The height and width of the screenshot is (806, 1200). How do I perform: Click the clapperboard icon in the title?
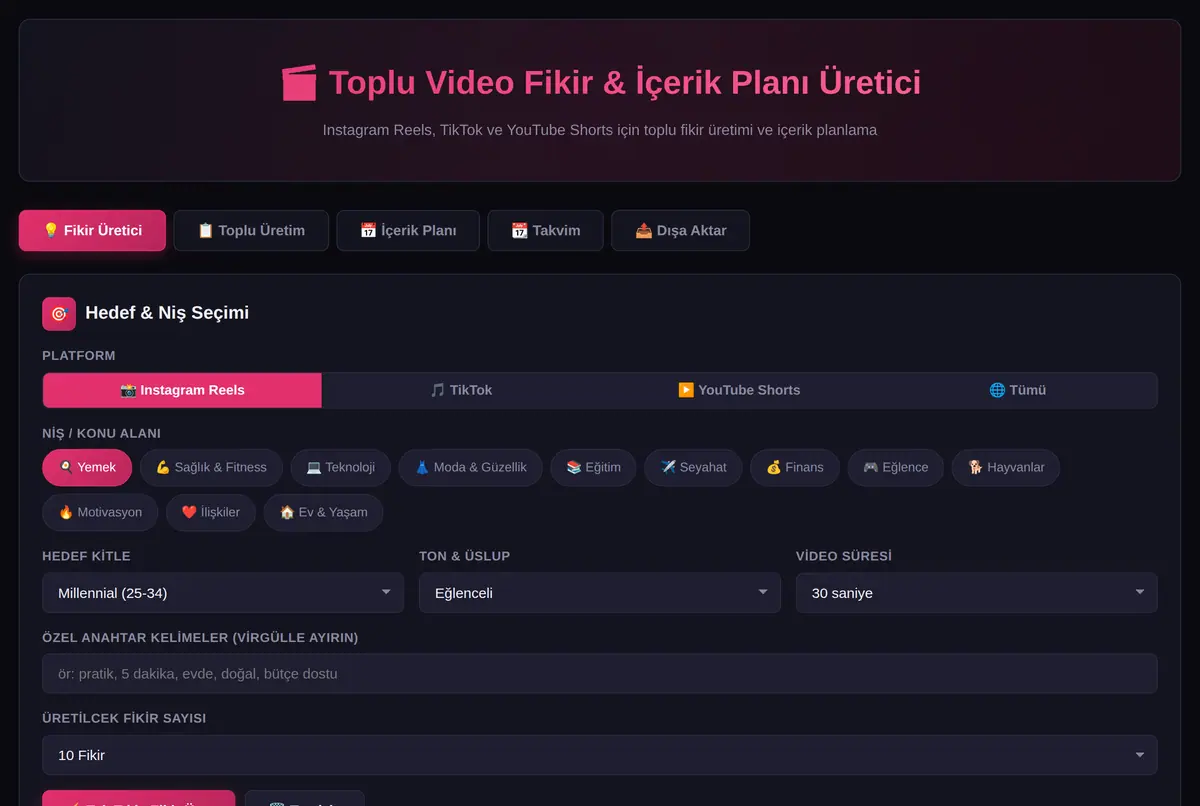(x=299, y=83)
